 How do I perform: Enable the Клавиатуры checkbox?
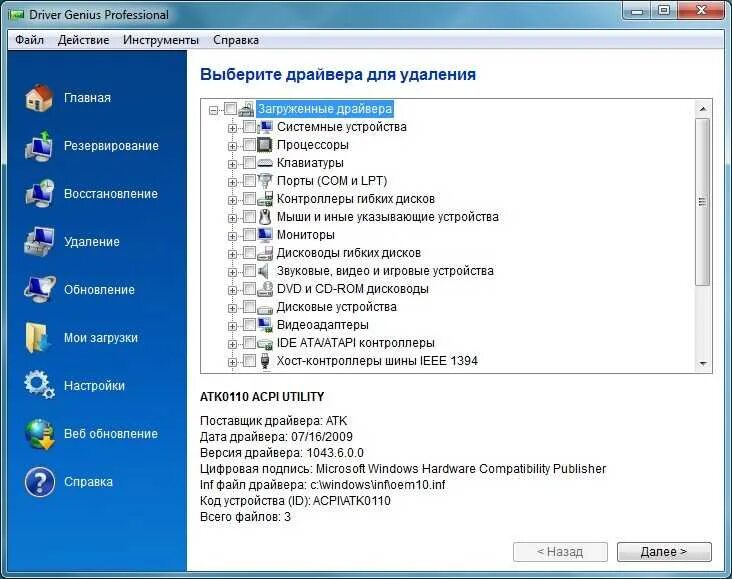pos(249,163)
